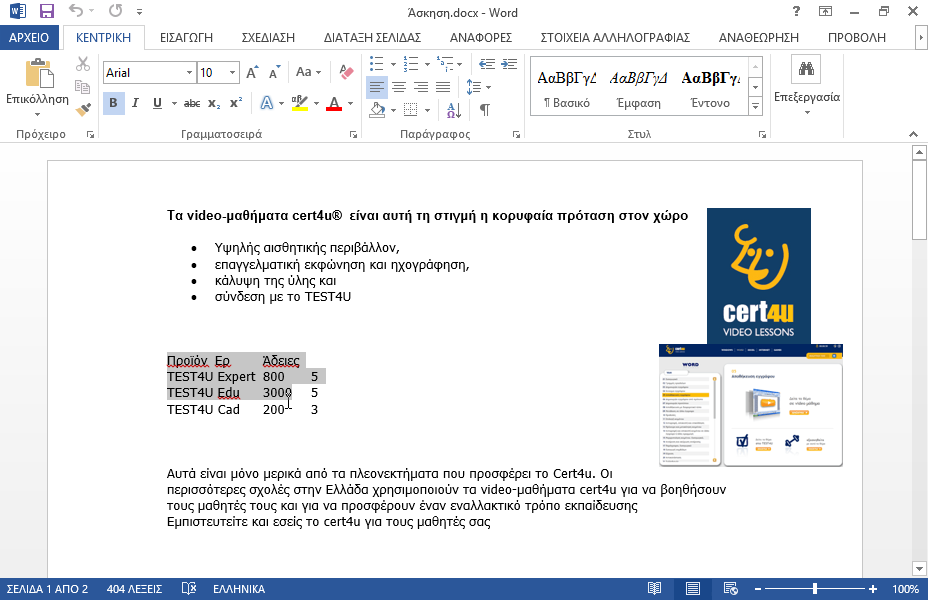The width and height of the screenshot is (928, 600).
Task: Undo the last action
Action: pos(75,11)
